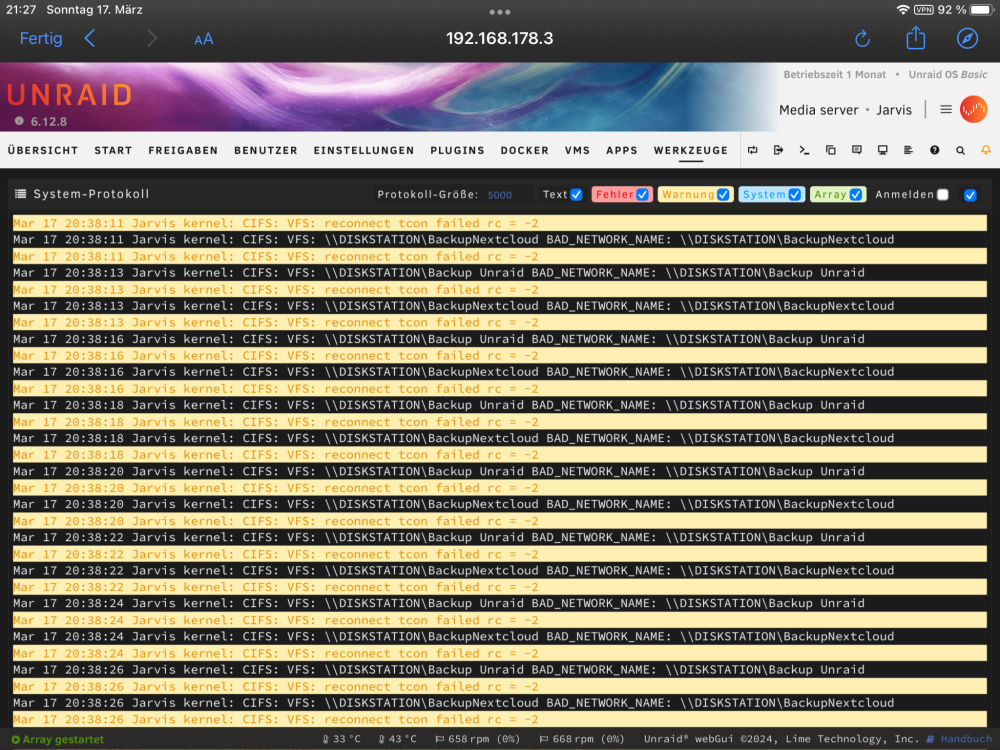Screen dimensions: 1000x750
Task: Open the AA text size menu
Action: pyautogui.click(x=203, y=40)
